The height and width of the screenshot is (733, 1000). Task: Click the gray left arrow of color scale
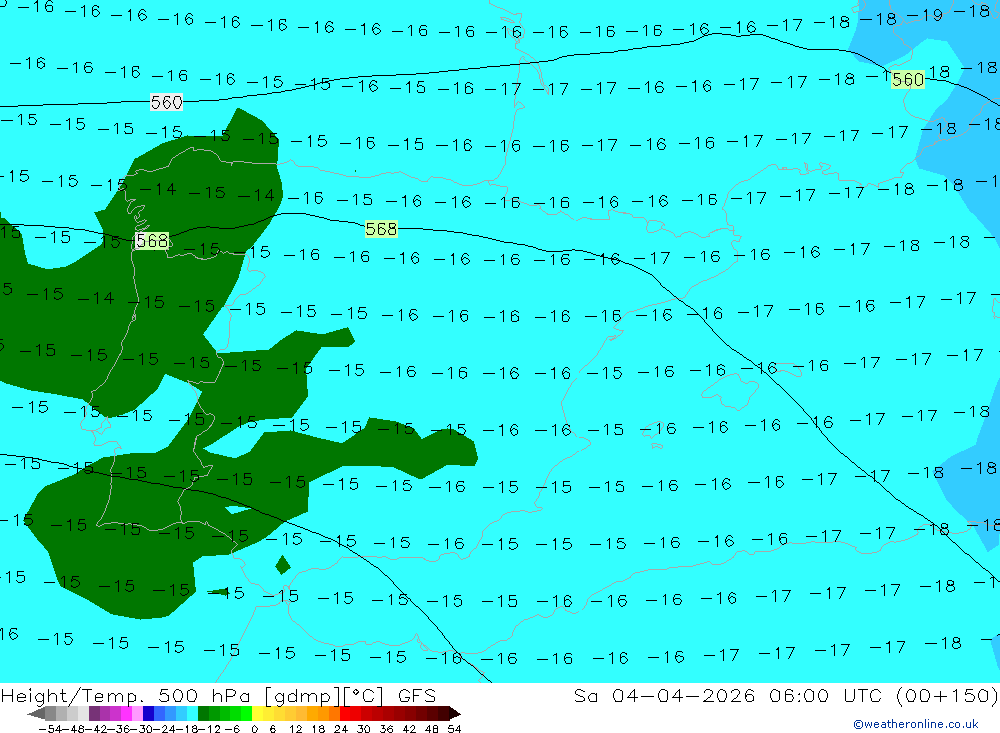(36, 714)
